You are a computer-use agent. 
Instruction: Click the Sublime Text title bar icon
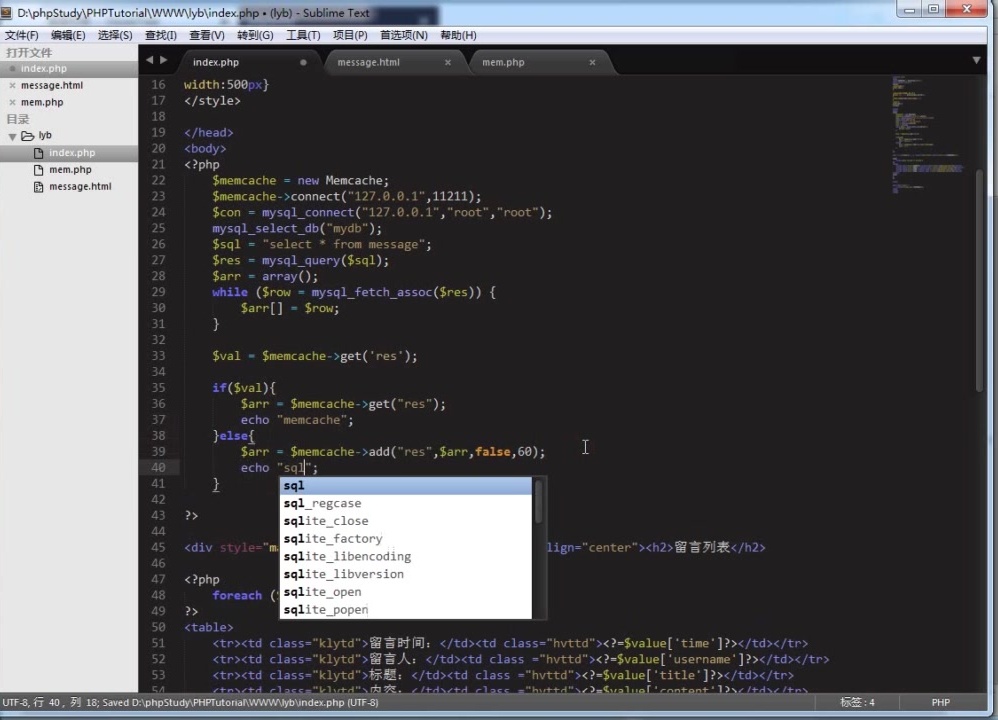6,12
